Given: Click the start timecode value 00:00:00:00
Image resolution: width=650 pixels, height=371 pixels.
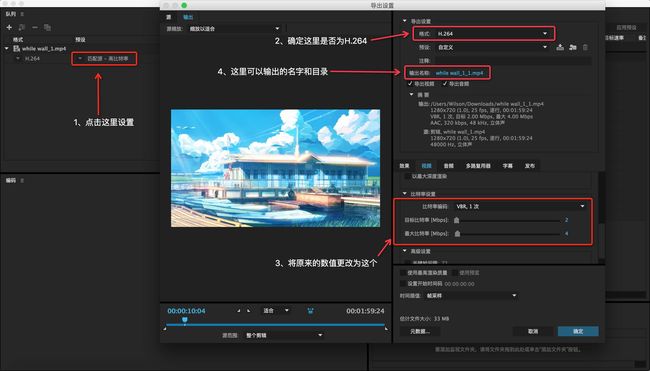Looking at the screenshot, I should click(459, 284).
